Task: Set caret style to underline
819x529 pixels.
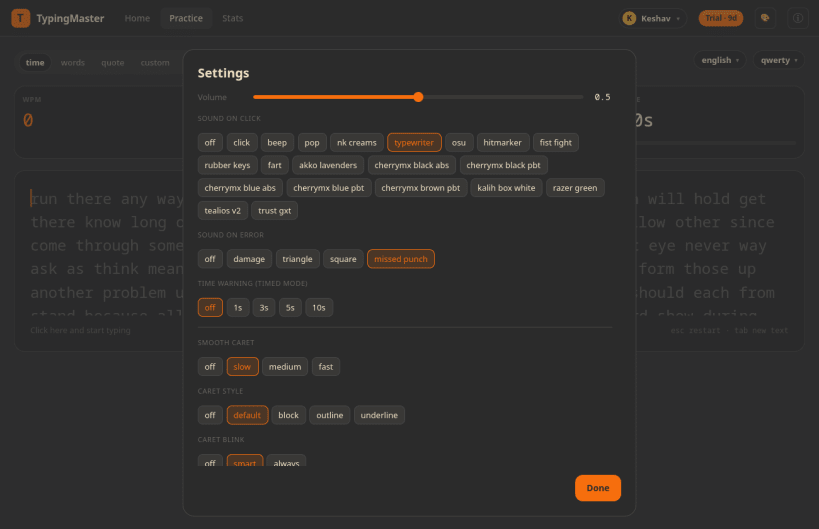Action: coord(379,415)
